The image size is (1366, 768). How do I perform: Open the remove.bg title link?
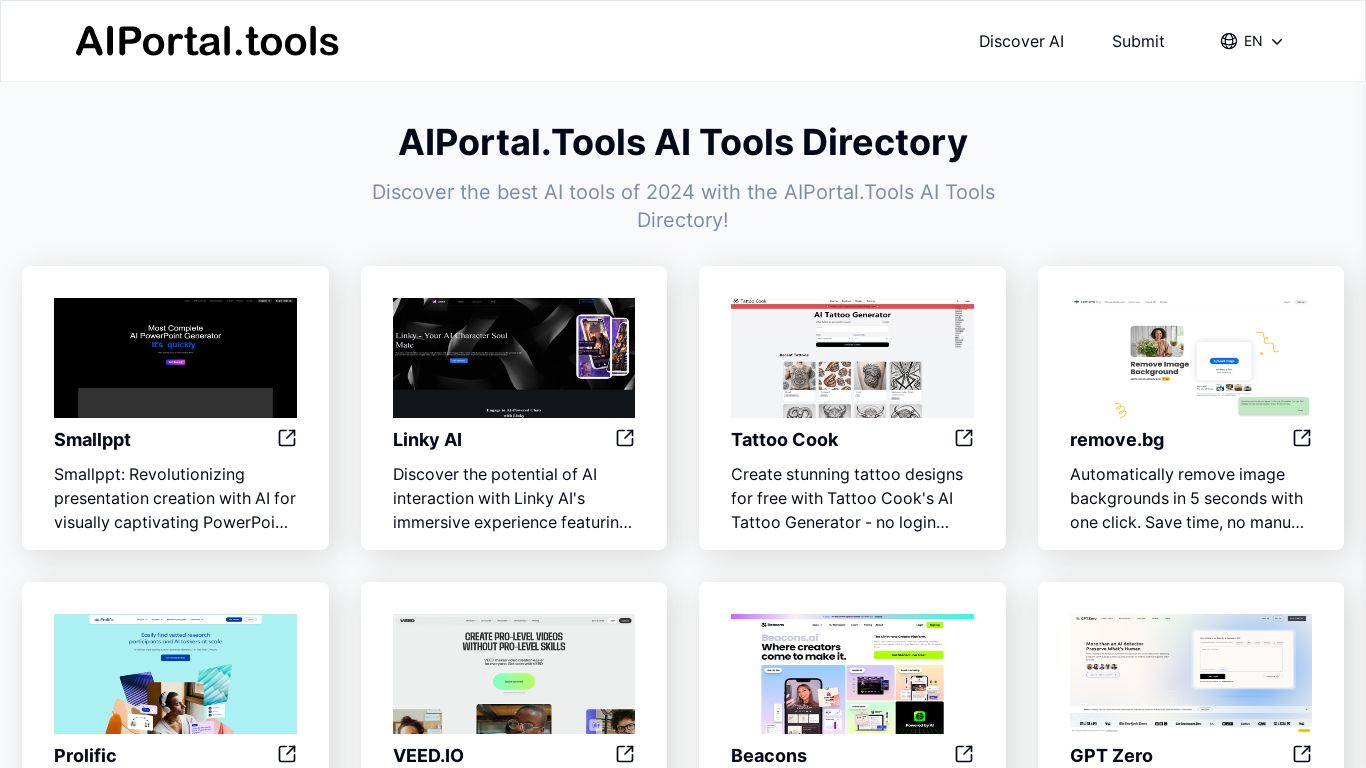1117,440
